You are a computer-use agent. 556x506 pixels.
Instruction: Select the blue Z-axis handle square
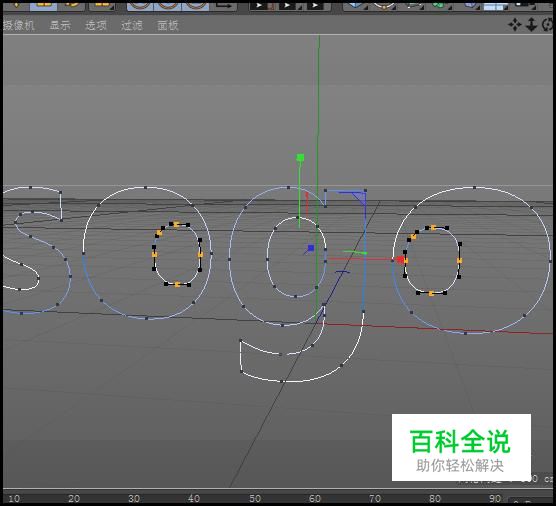311,248
